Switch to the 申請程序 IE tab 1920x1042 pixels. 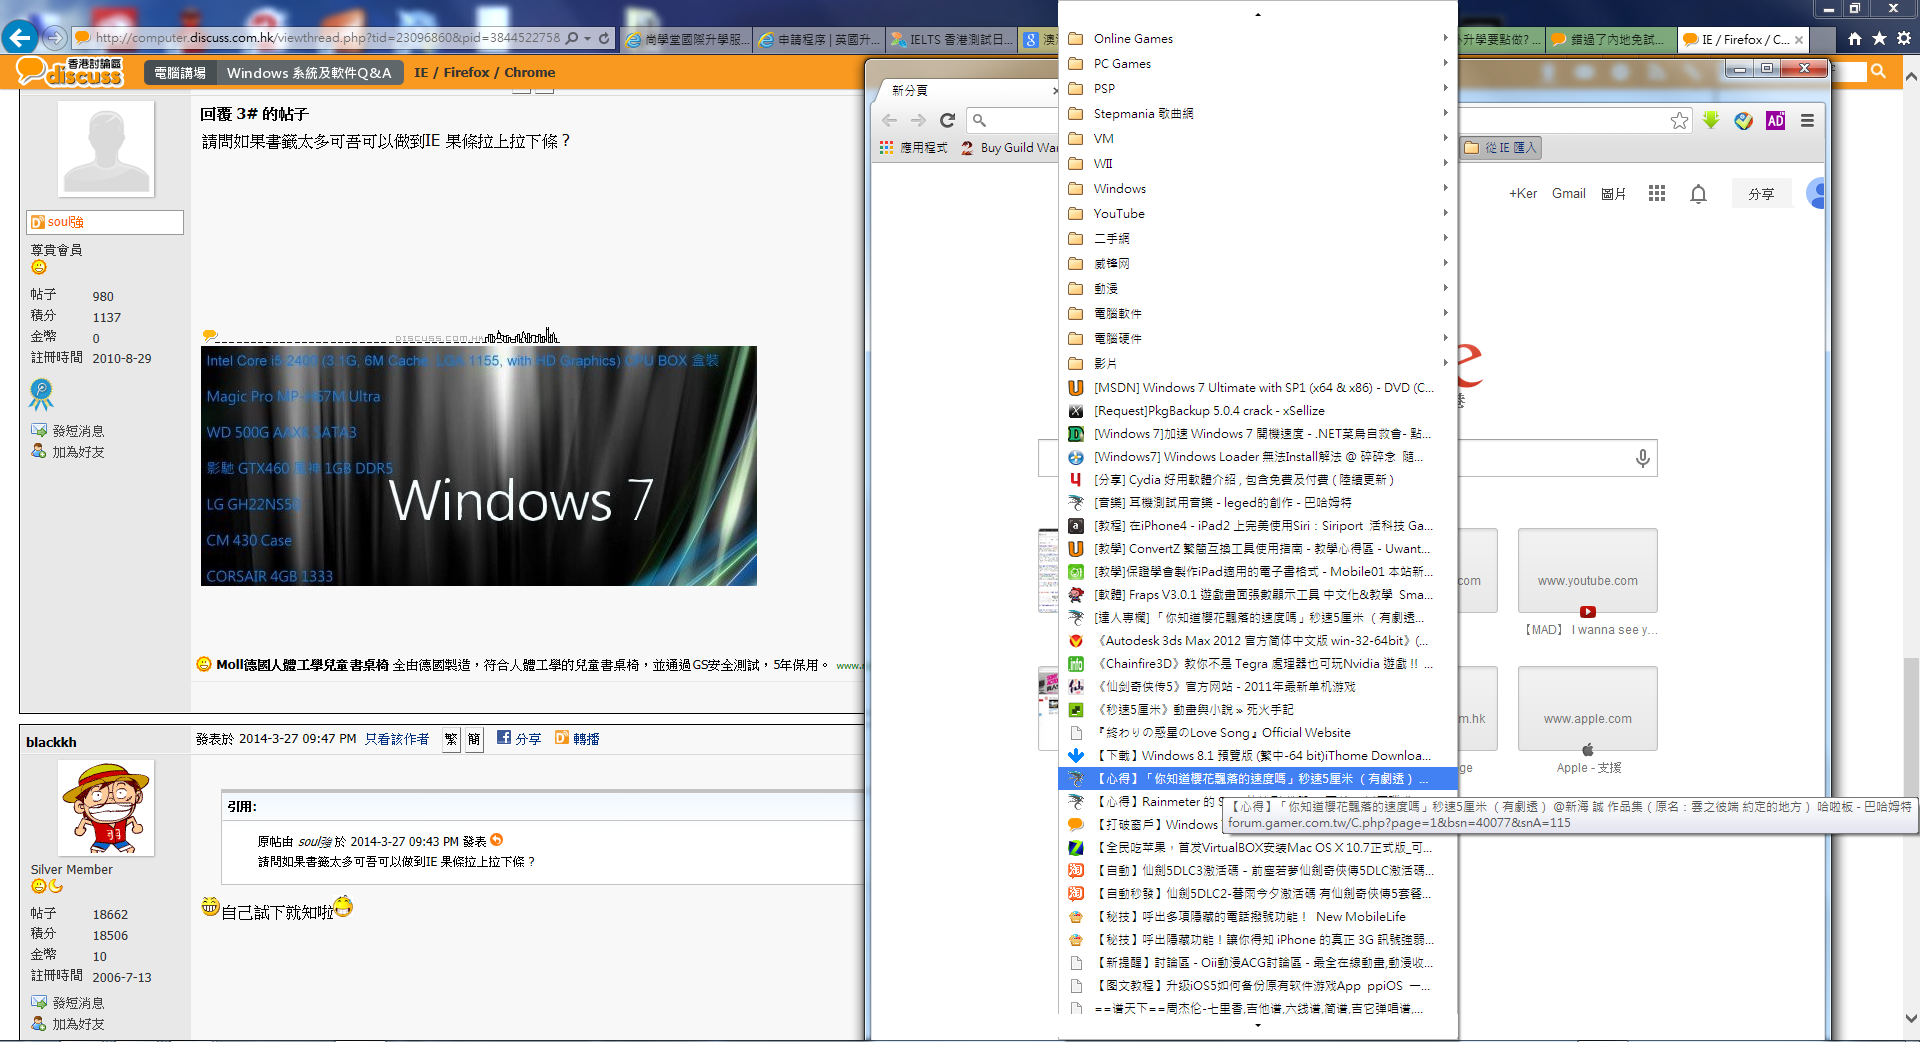coord(818,39)
